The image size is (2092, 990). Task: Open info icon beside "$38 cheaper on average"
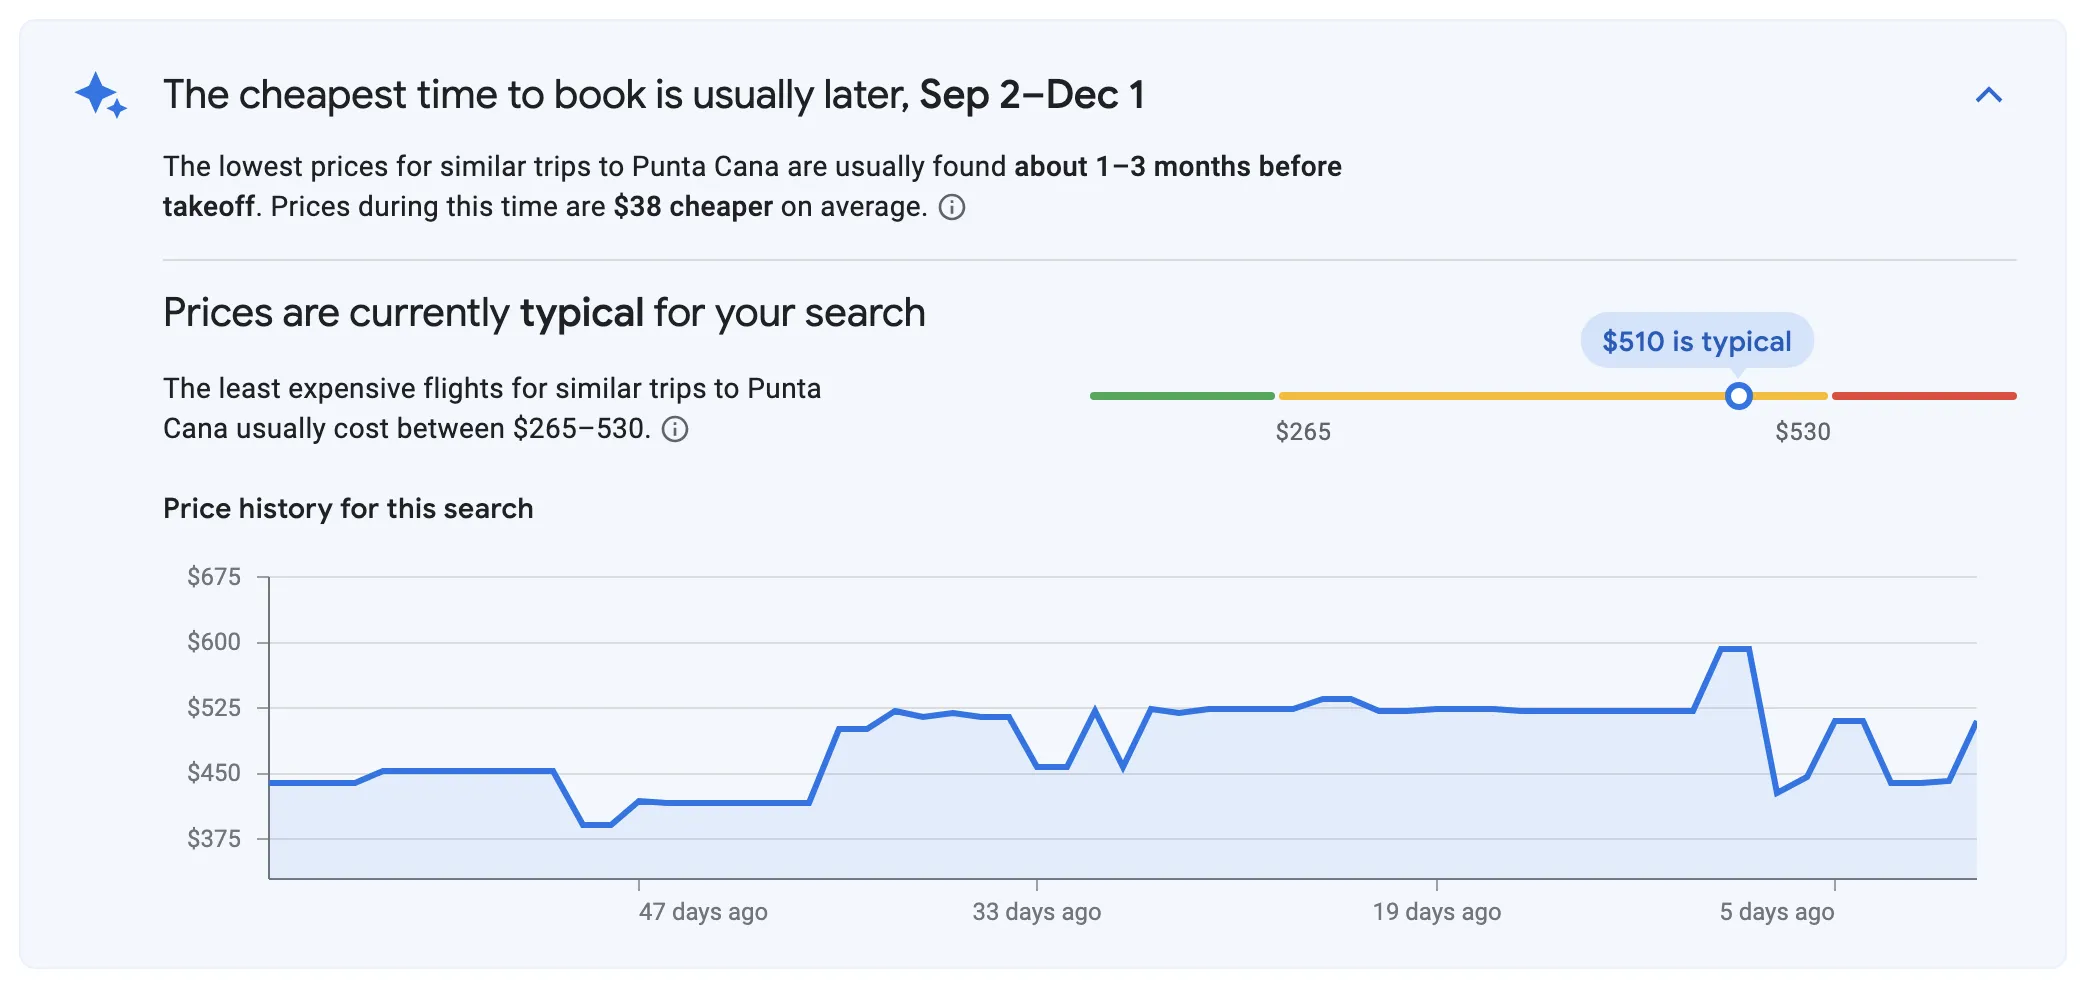(952, 207)
